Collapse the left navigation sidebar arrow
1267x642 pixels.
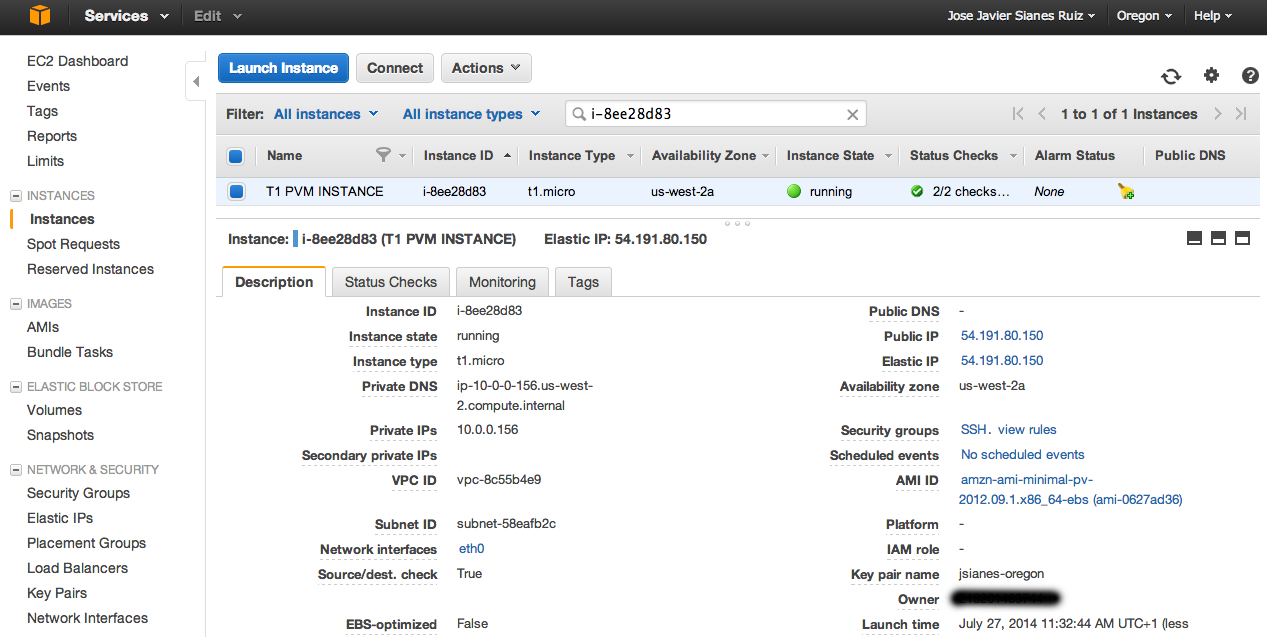click(196, 81)
